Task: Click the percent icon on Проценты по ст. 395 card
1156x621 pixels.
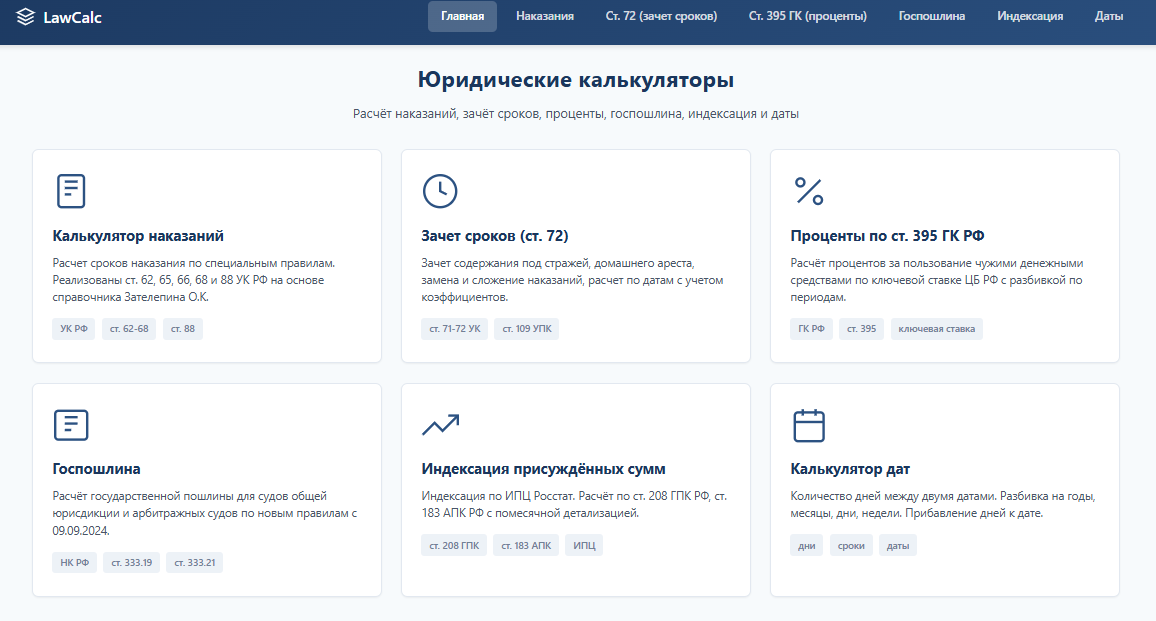Action: point(809,191)
